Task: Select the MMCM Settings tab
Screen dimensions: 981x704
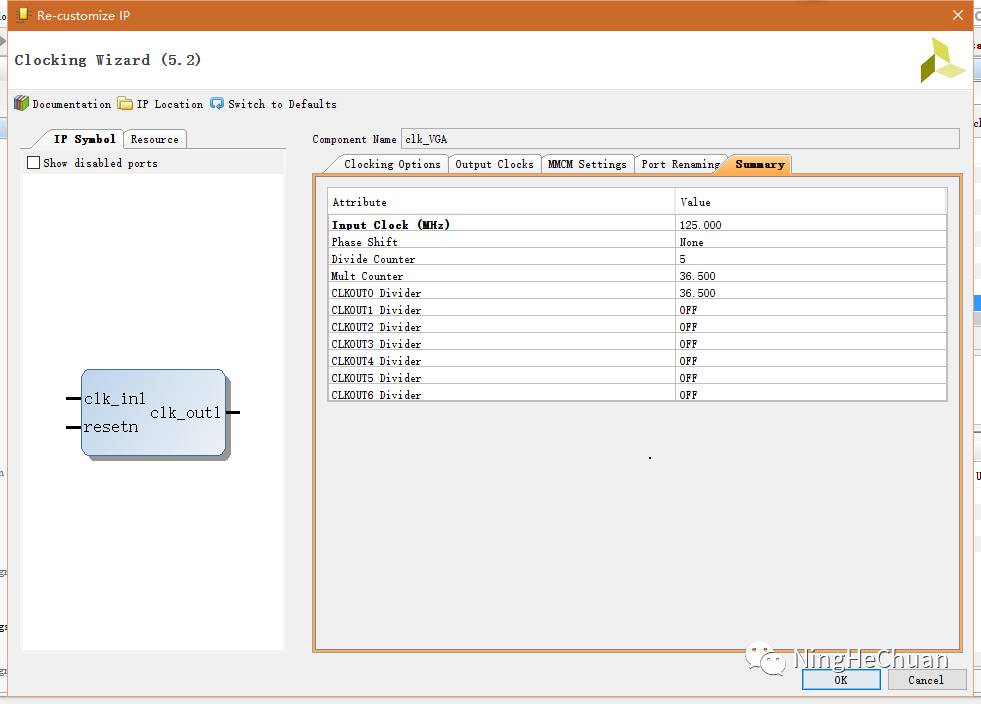Action: [x=587, y=164]
